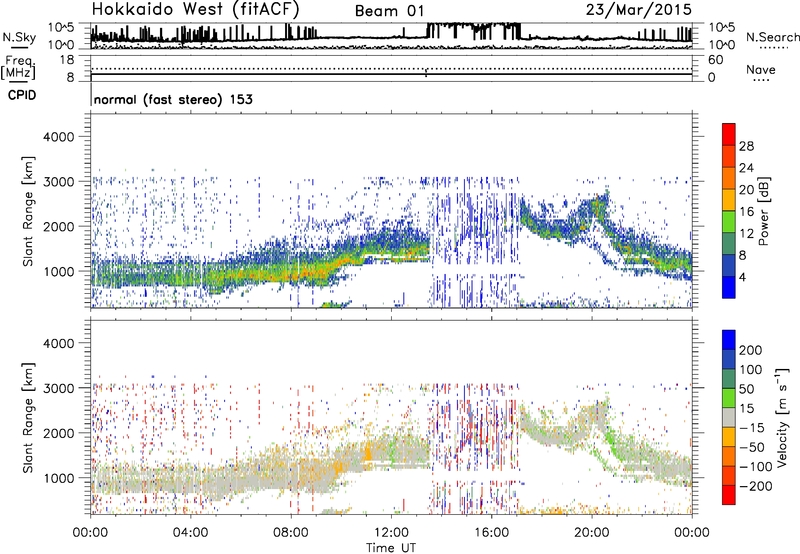Click the '08:00' time axis tick
This screenshot has height=554, width=800.
click(x=291, y=533)
